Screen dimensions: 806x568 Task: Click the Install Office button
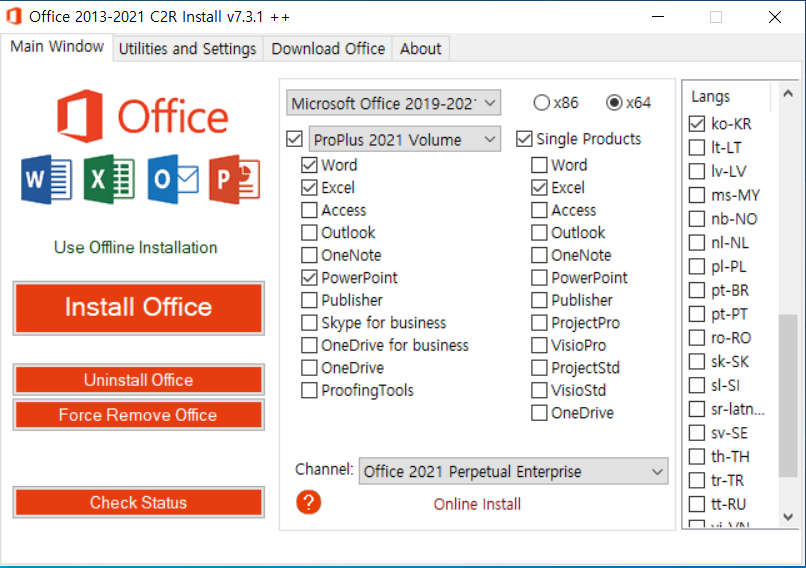[139, 307]
